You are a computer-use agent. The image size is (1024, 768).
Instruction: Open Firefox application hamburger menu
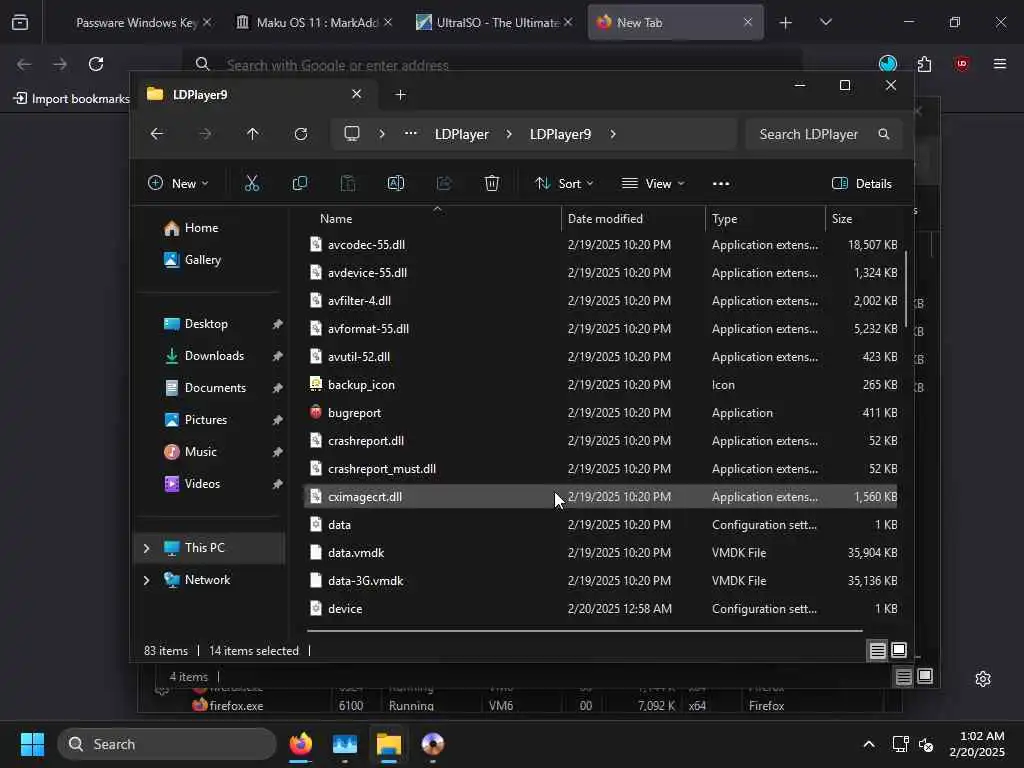(x=1000, y=64)
